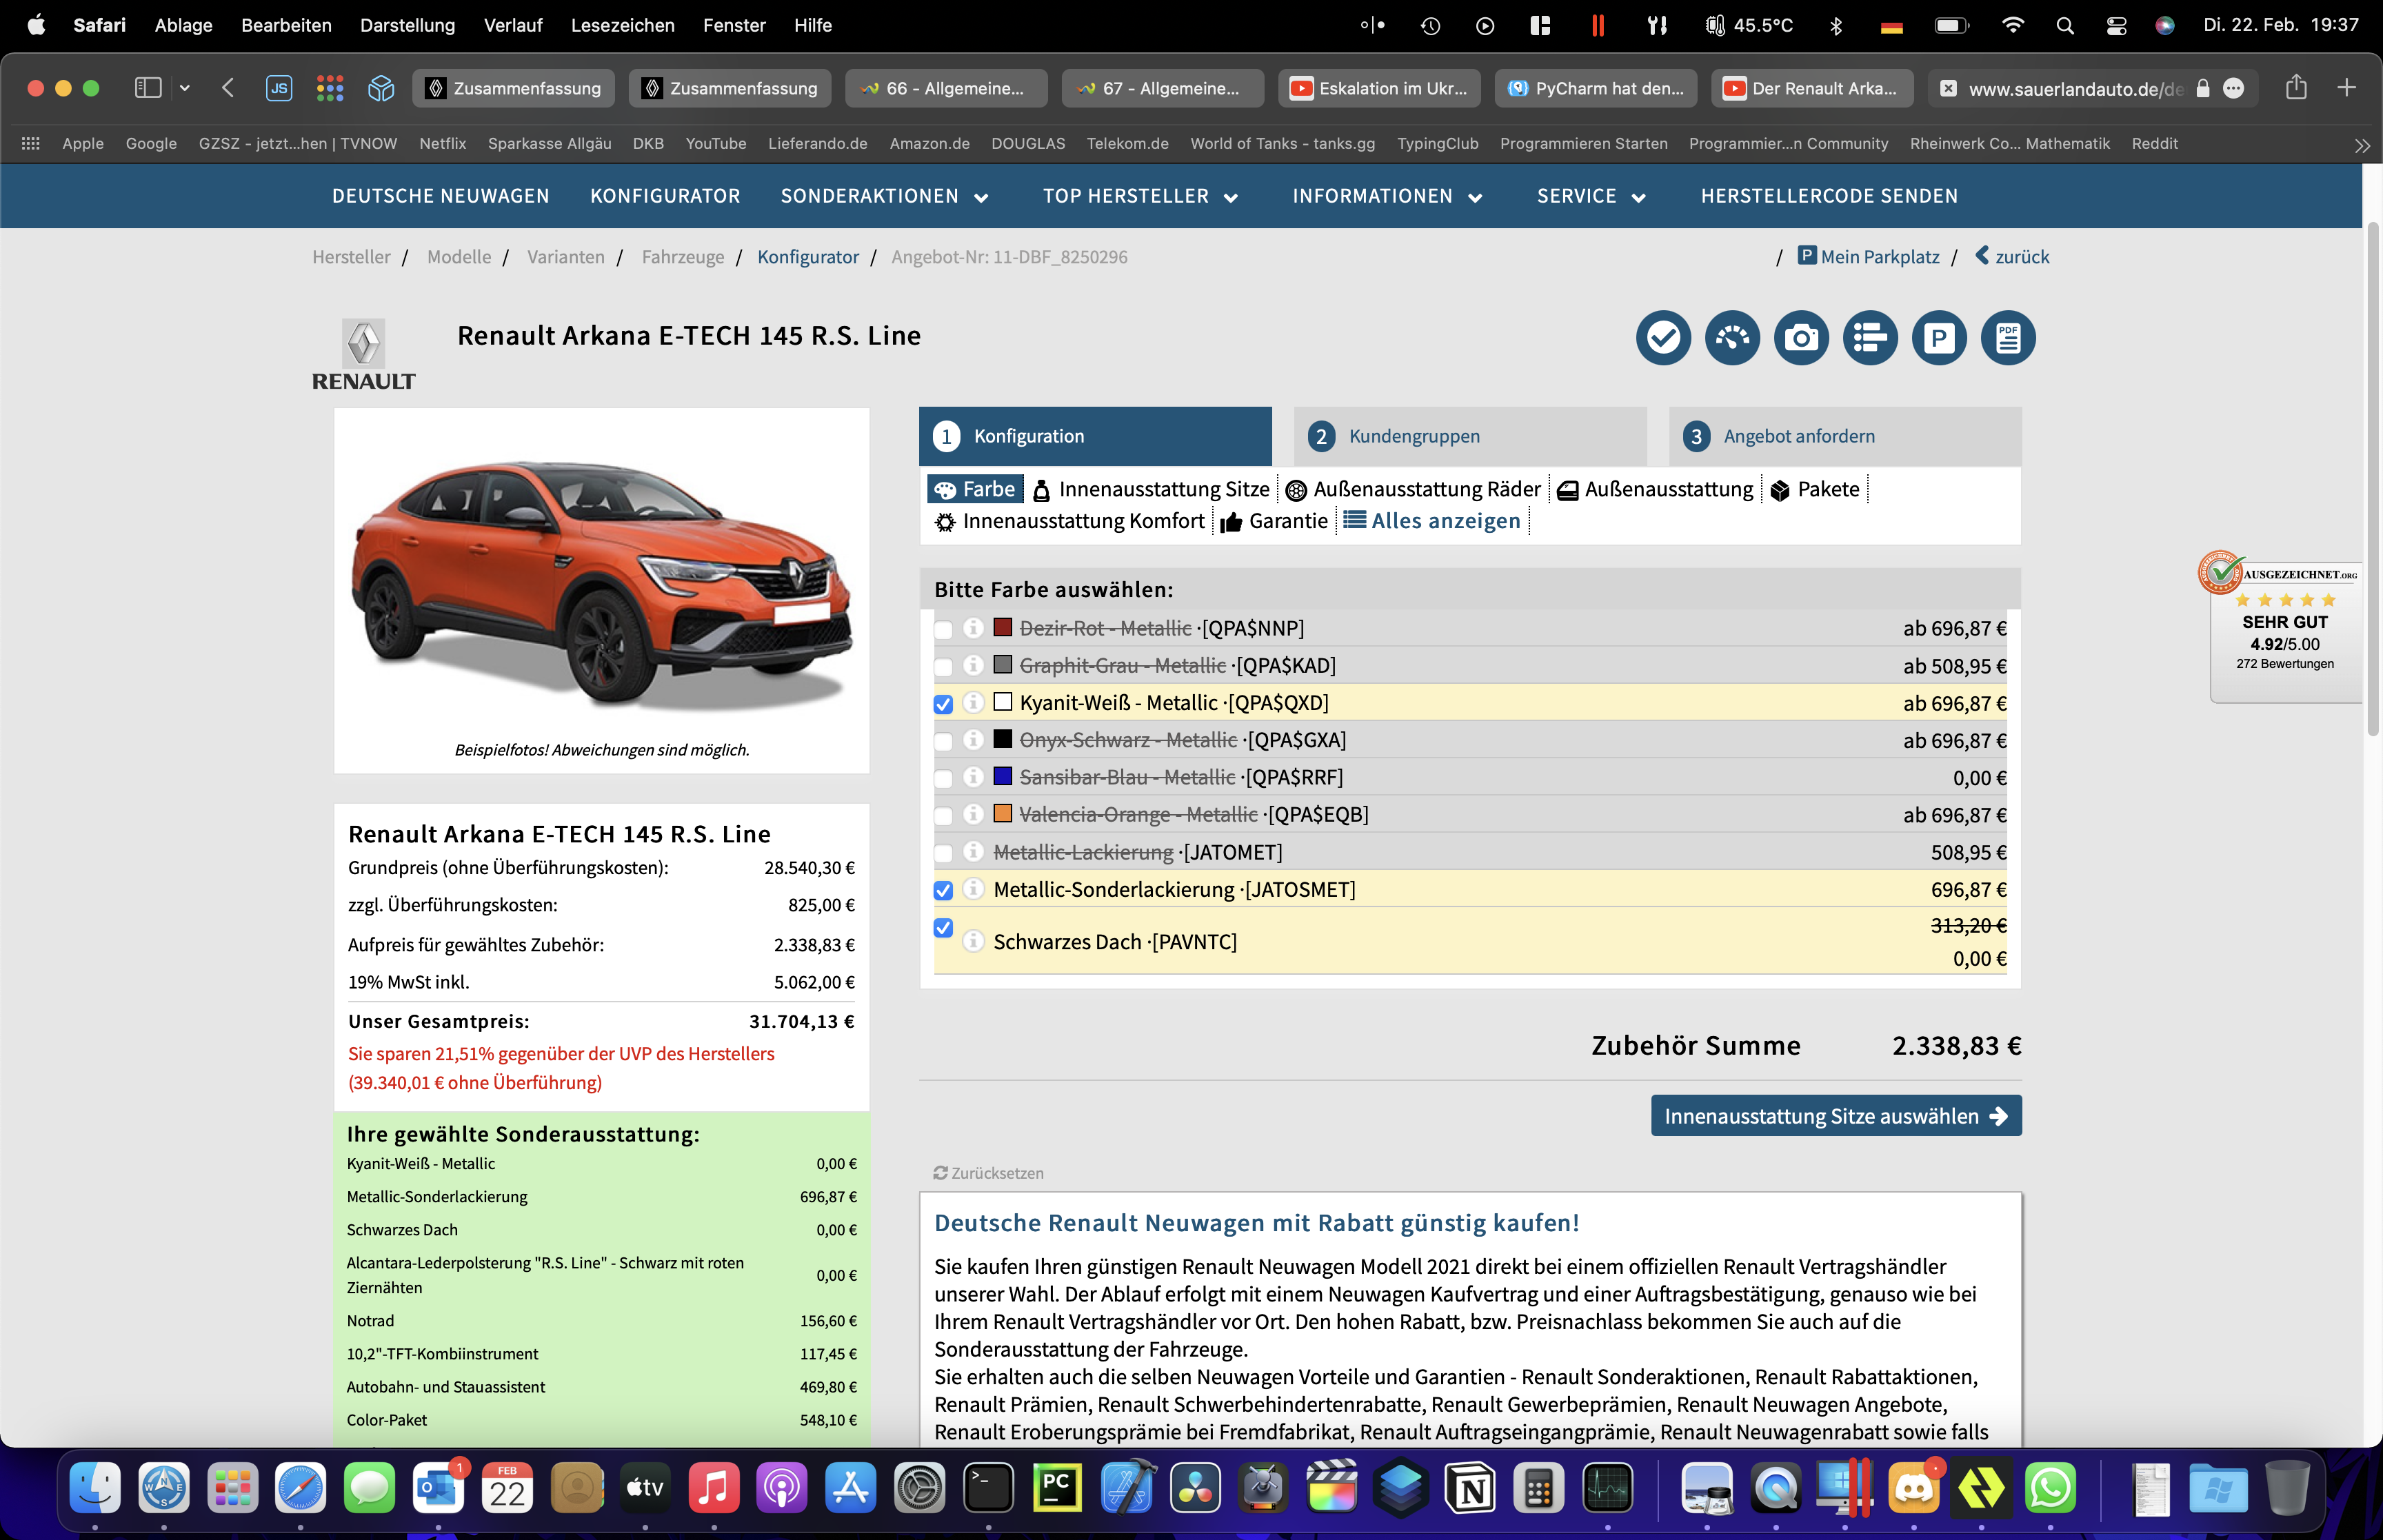The image size is (2383, 1540).
Task: Click the round speedometer icon button
Action: (1732, 338)
